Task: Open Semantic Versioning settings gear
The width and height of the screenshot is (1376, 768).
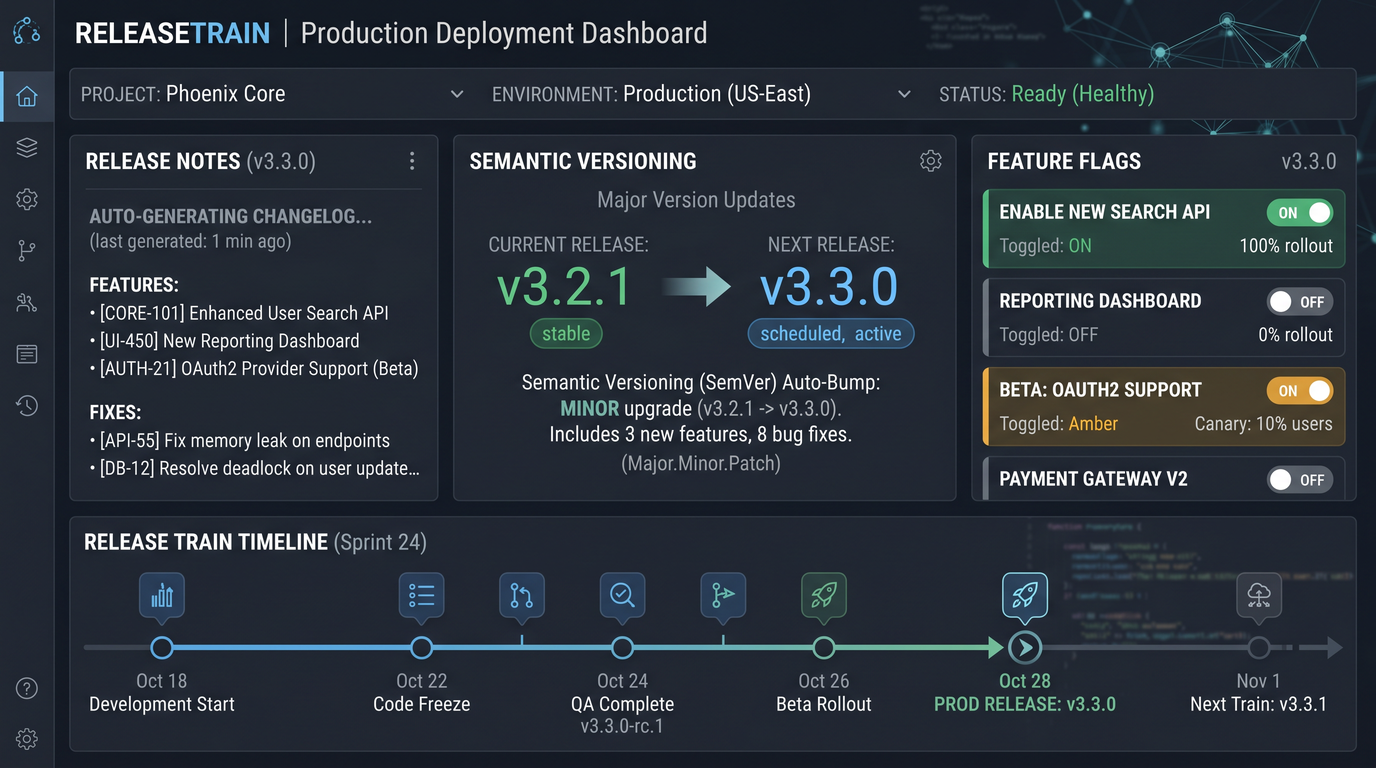Action: point(931,161)
